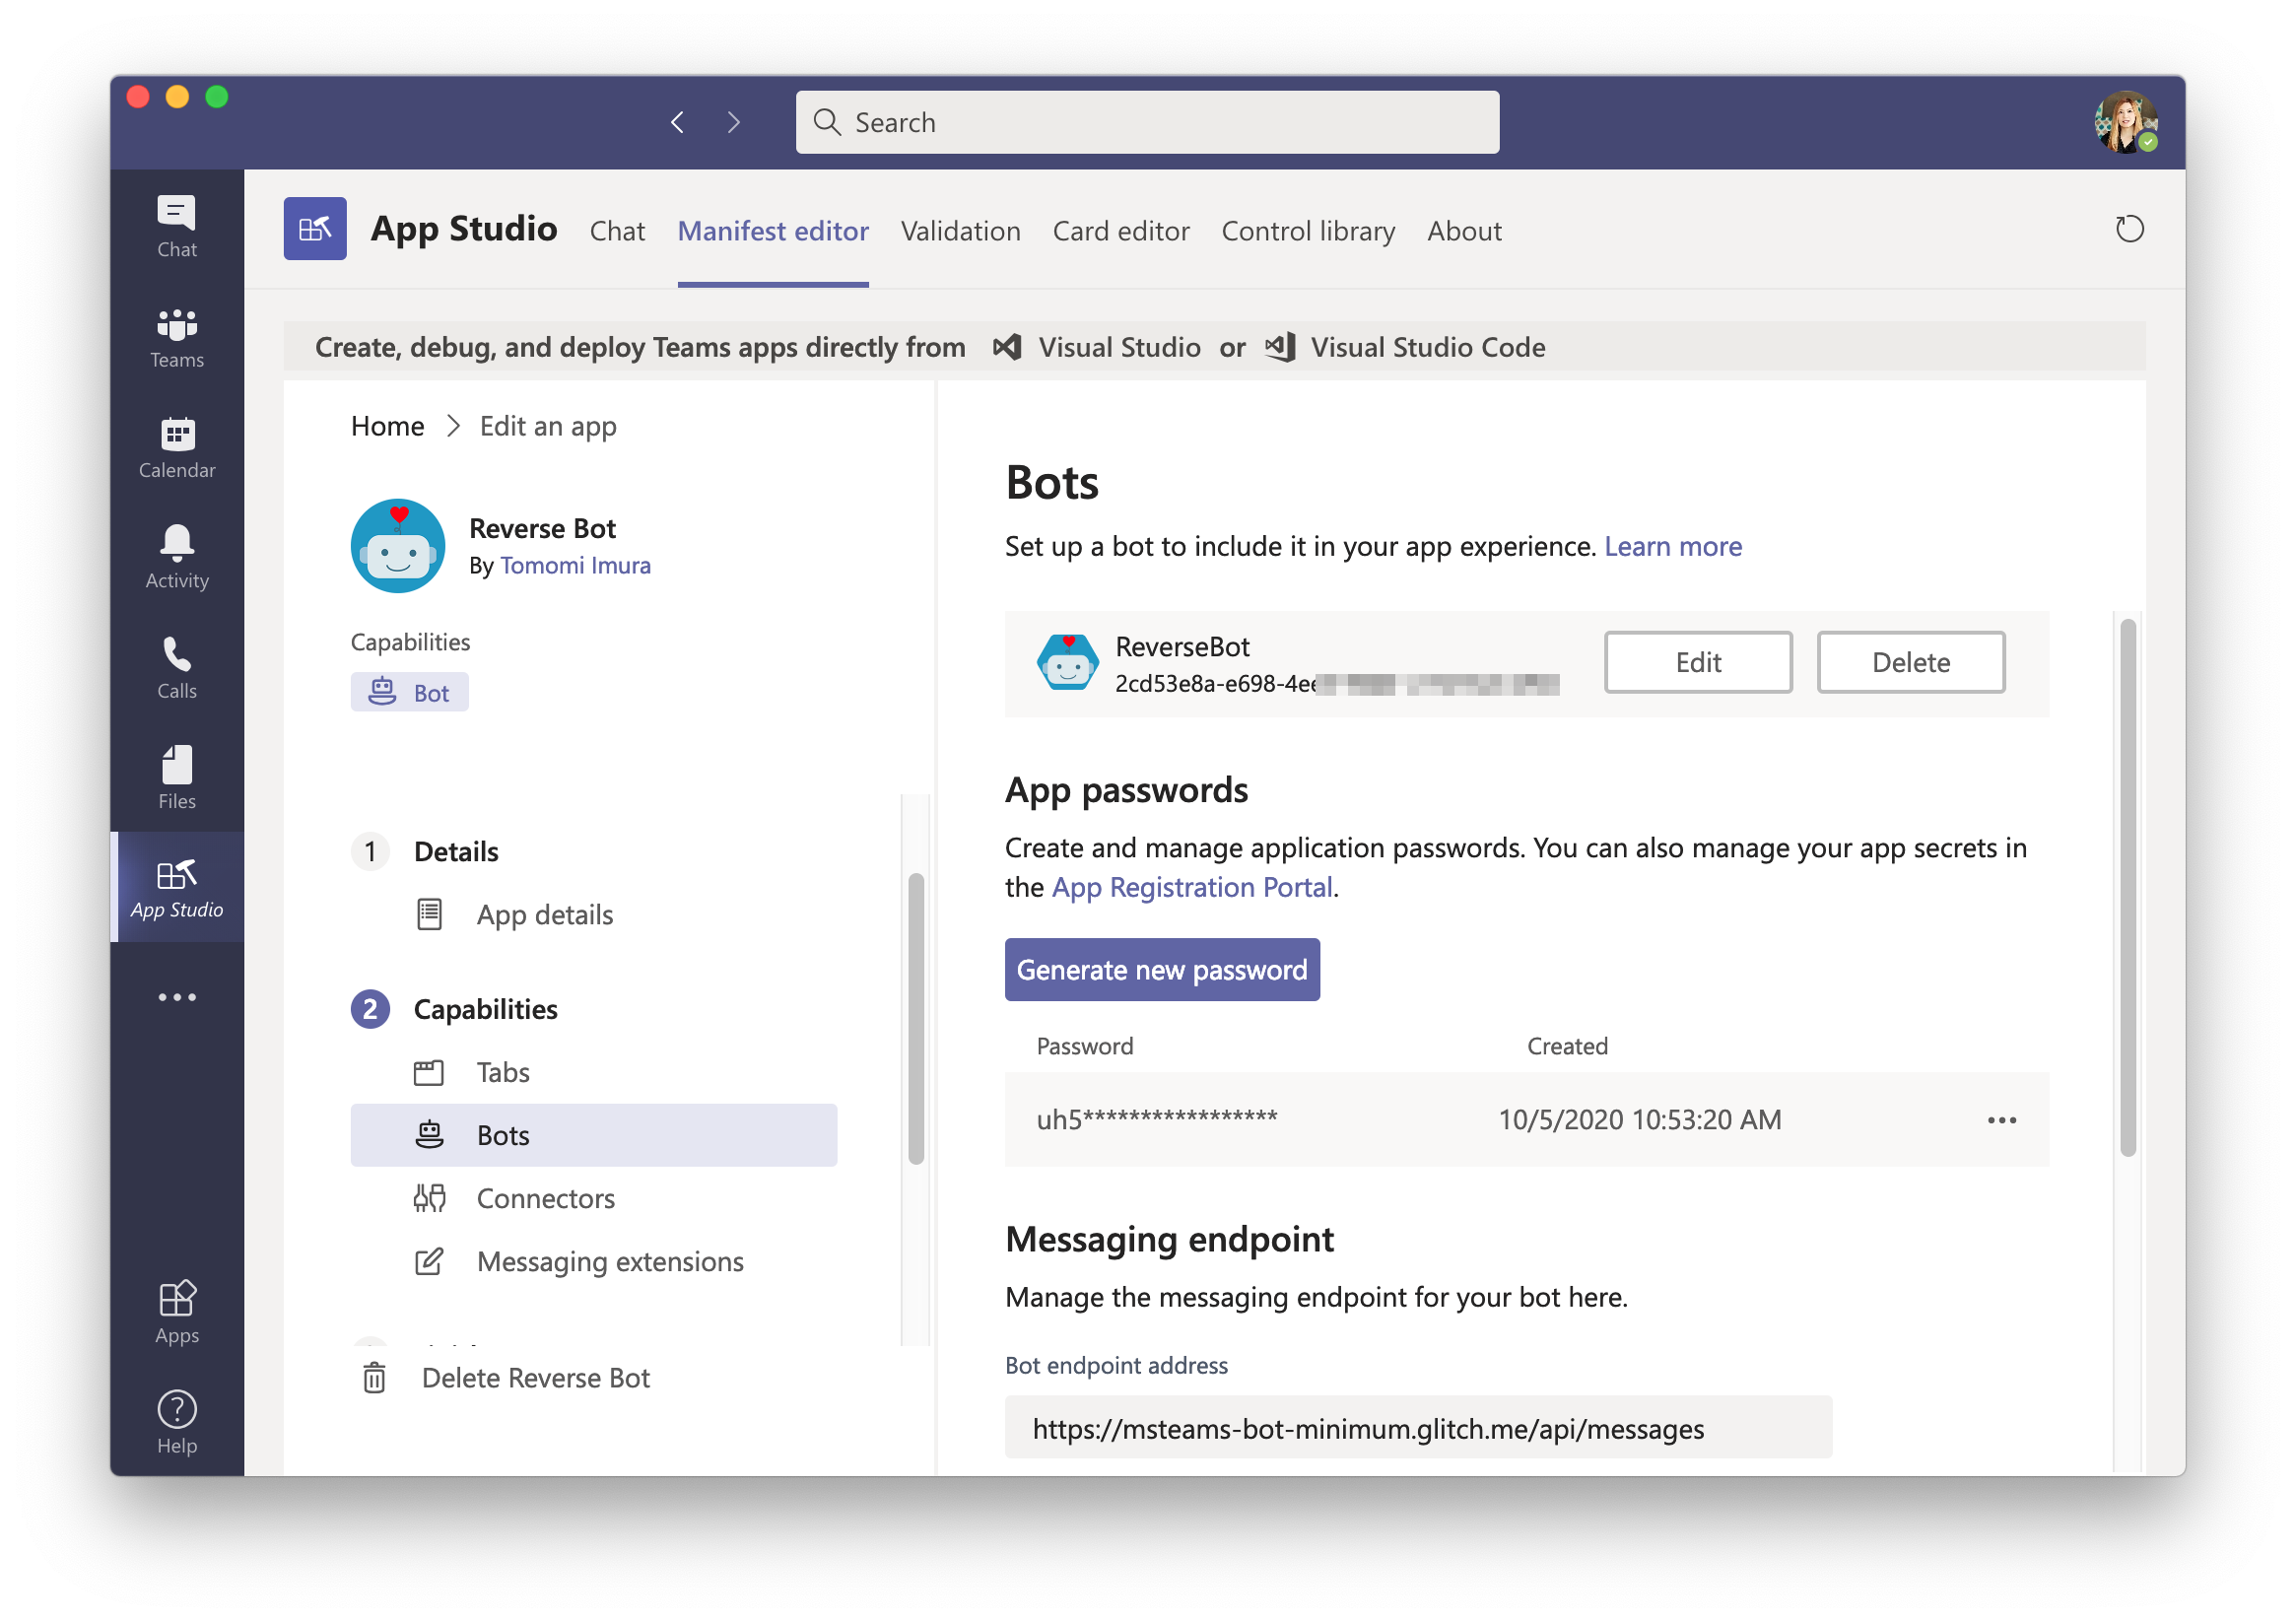This screenshot has width=2296, height=1622.
Task: Open the password row ellipsis menu
Action: [2002, 1120]
